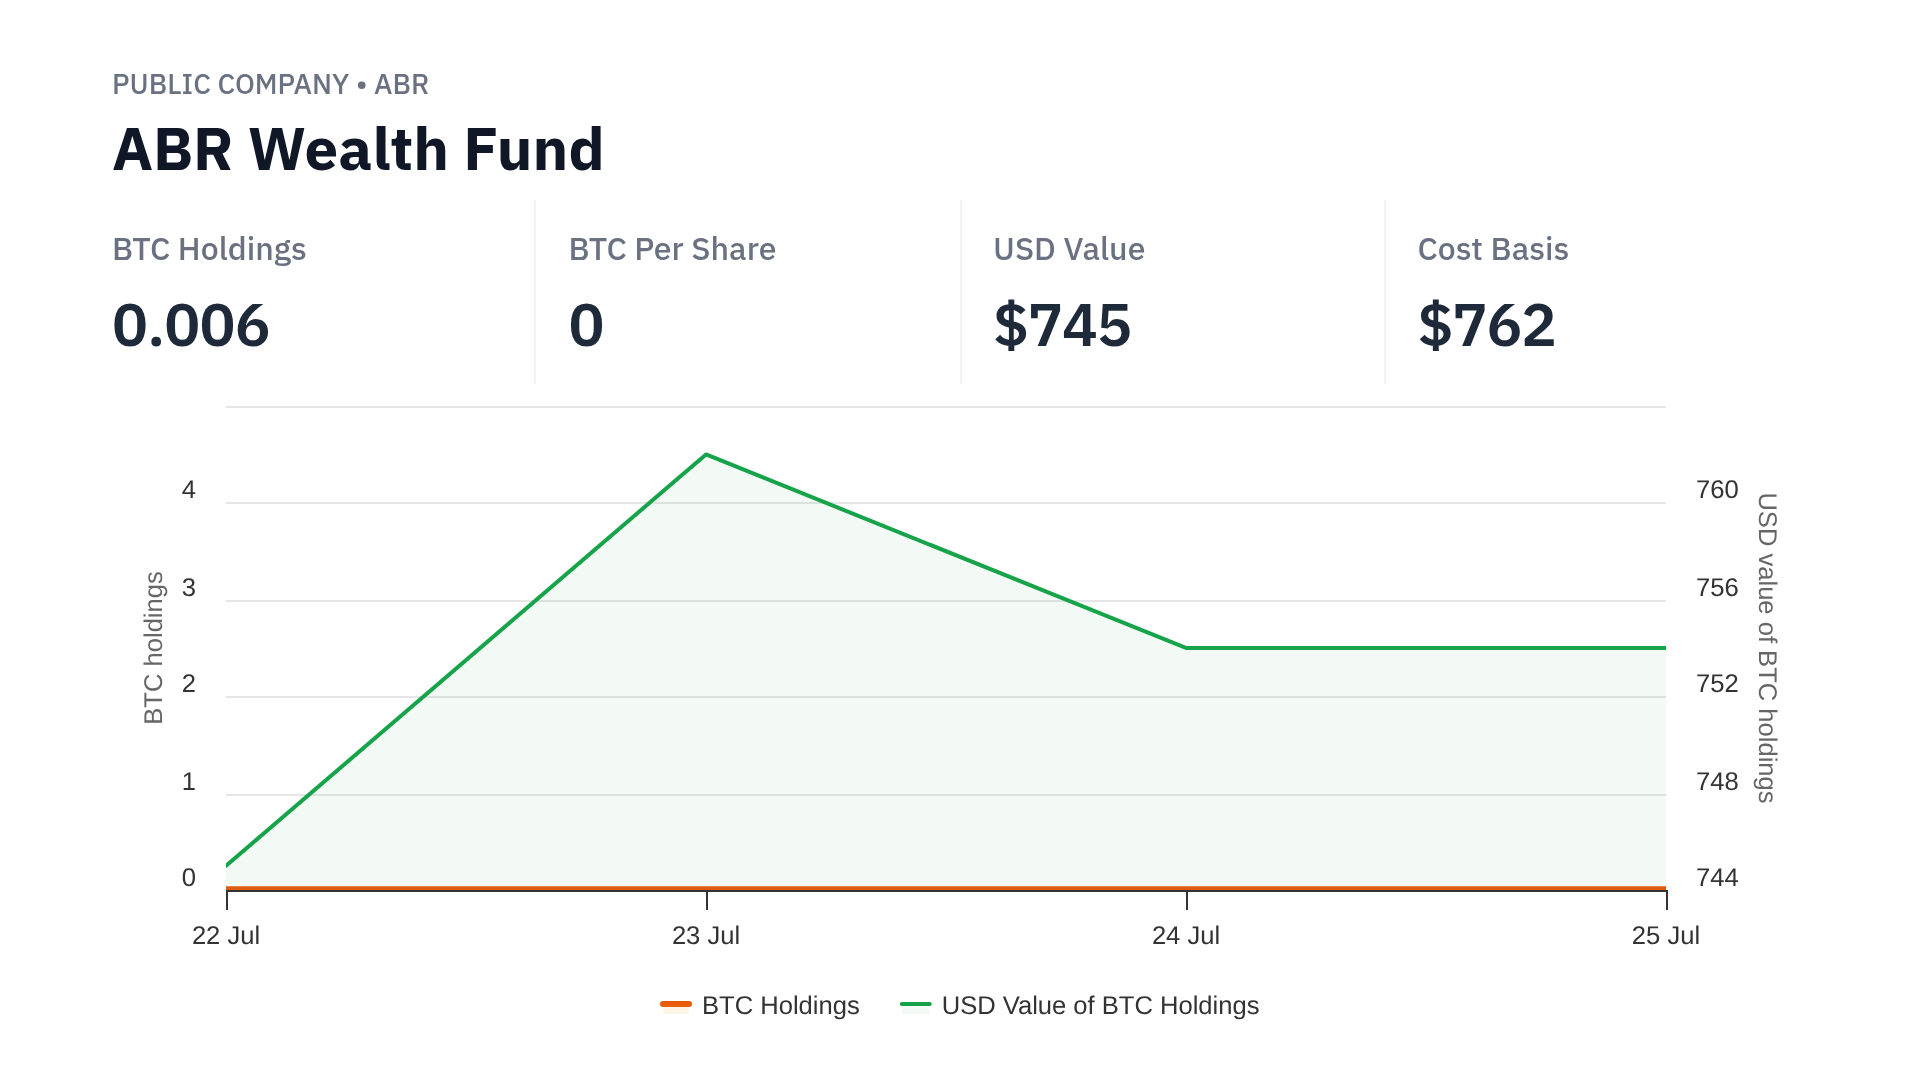Click the $762 Cost Basis figure
The width and height of the screenshot is (1920, 1080).
pyautogui.click(x=1487, y=326)
